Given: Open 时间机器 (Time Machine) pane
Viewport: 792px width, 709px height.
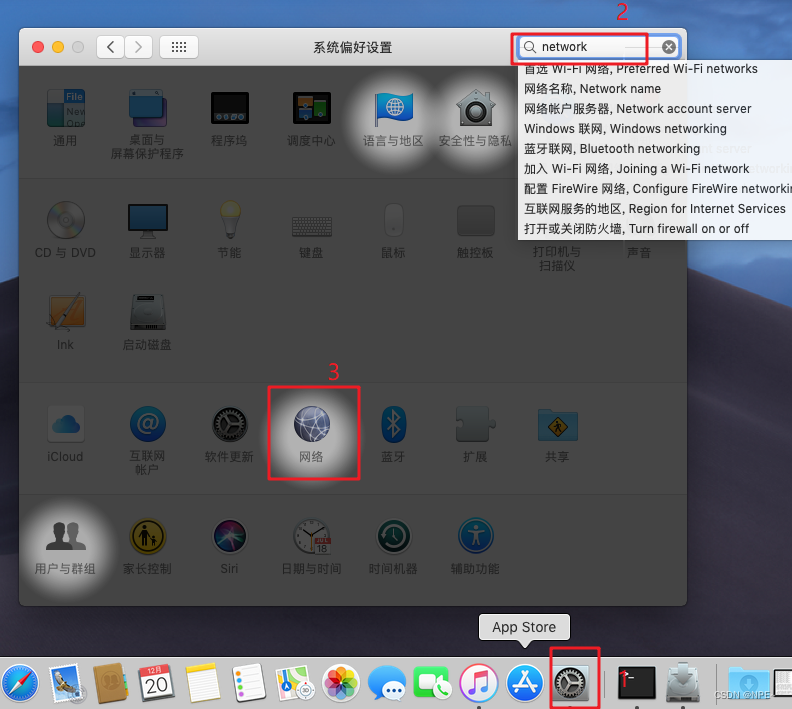Looking at the screenshot, I should 393,546.
